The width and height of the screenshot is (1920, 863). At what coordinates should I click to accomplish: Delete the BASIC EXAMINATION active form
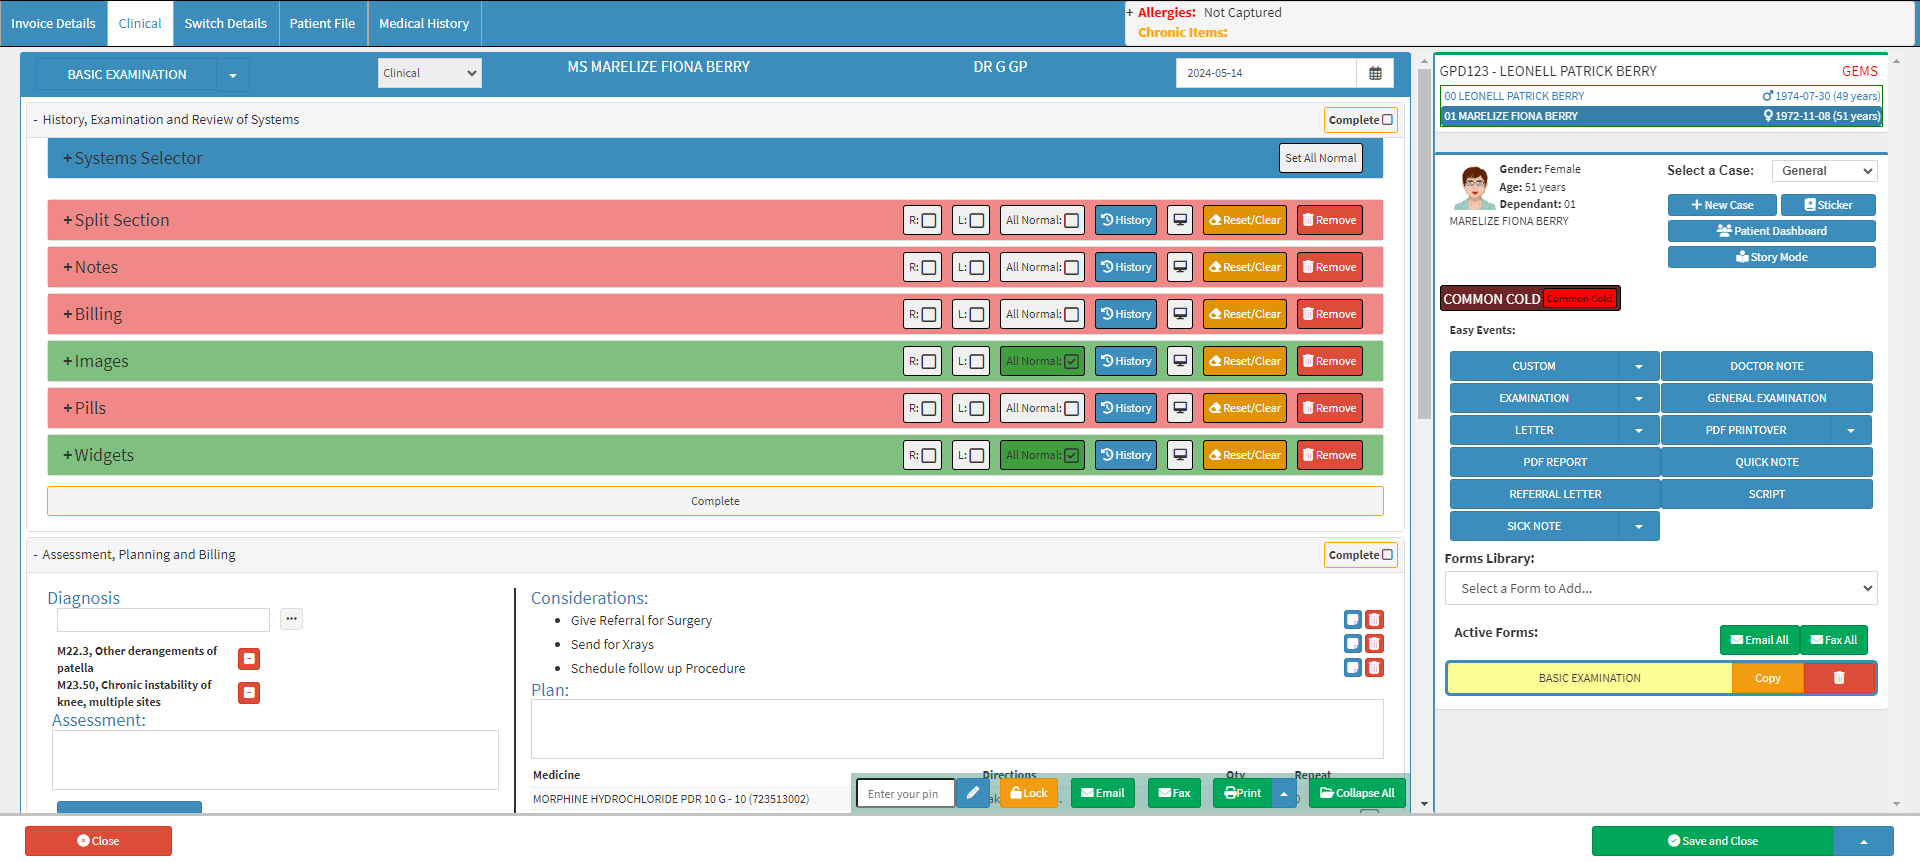pyautogui.click(x=1838, y=678)
